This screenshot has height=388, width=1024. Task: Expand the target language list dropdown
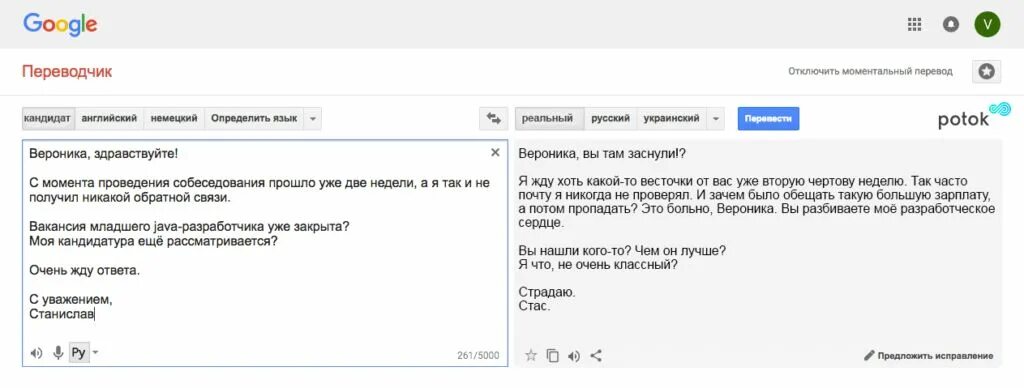pos(716,119)
